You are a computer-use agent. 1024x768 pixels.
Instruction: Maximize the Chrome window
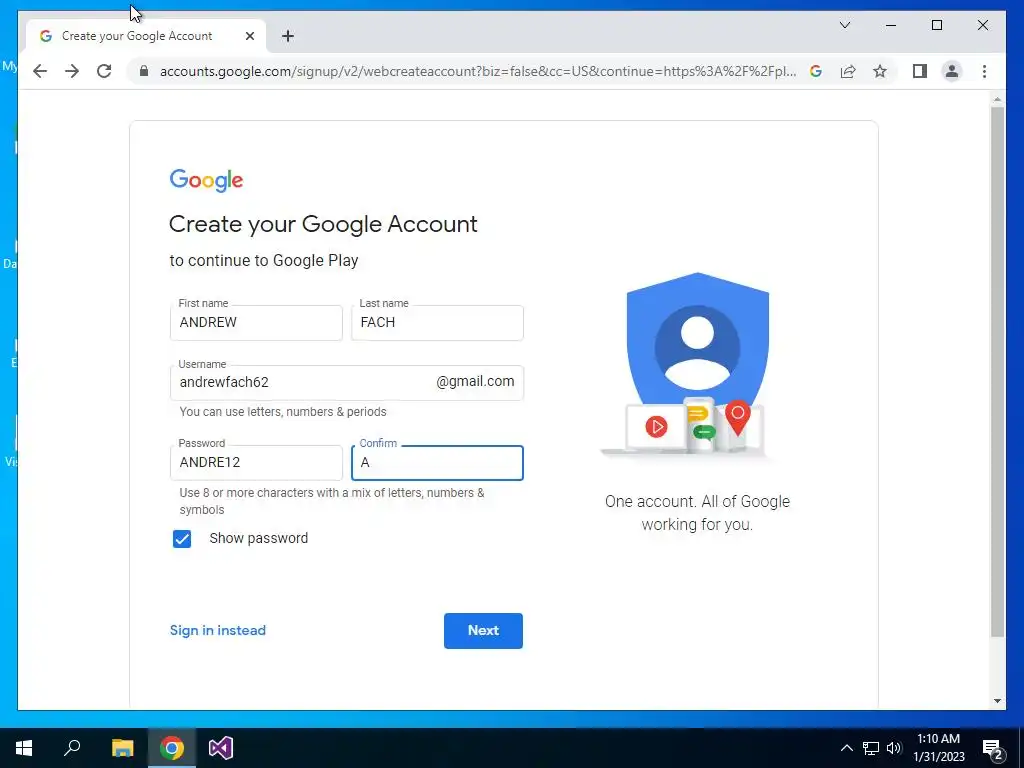point(936,25)
